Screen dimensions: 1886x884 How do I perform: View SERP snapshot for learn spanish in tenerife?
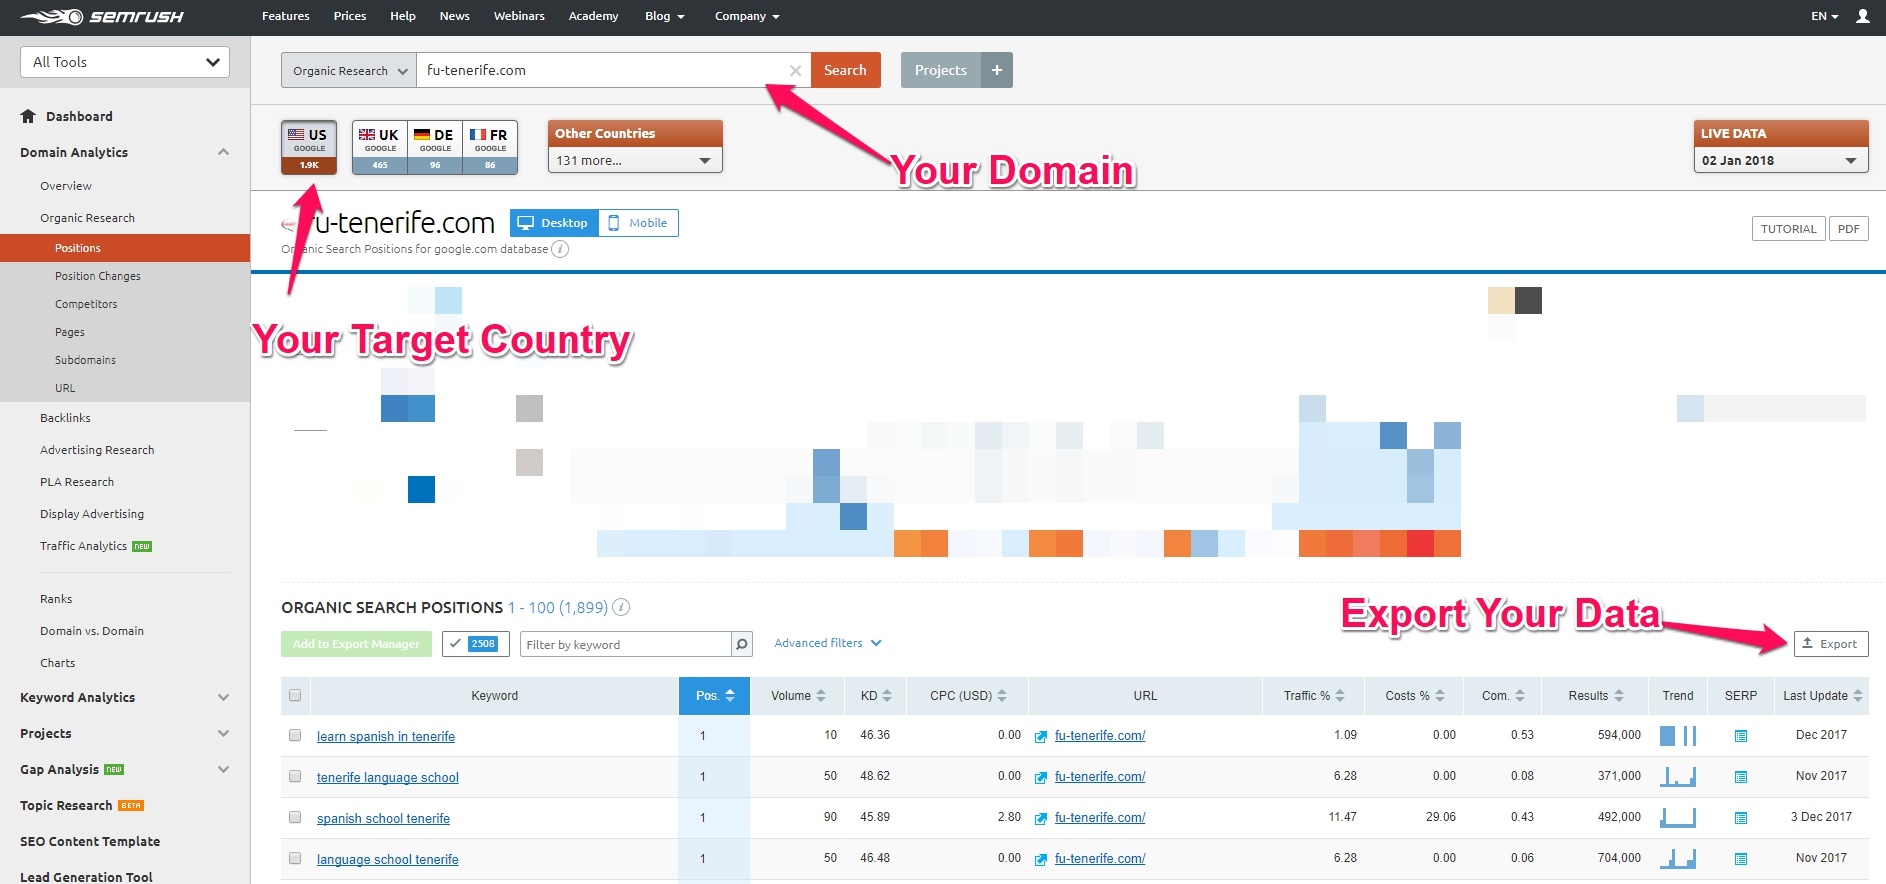[x=1741, y=736]
